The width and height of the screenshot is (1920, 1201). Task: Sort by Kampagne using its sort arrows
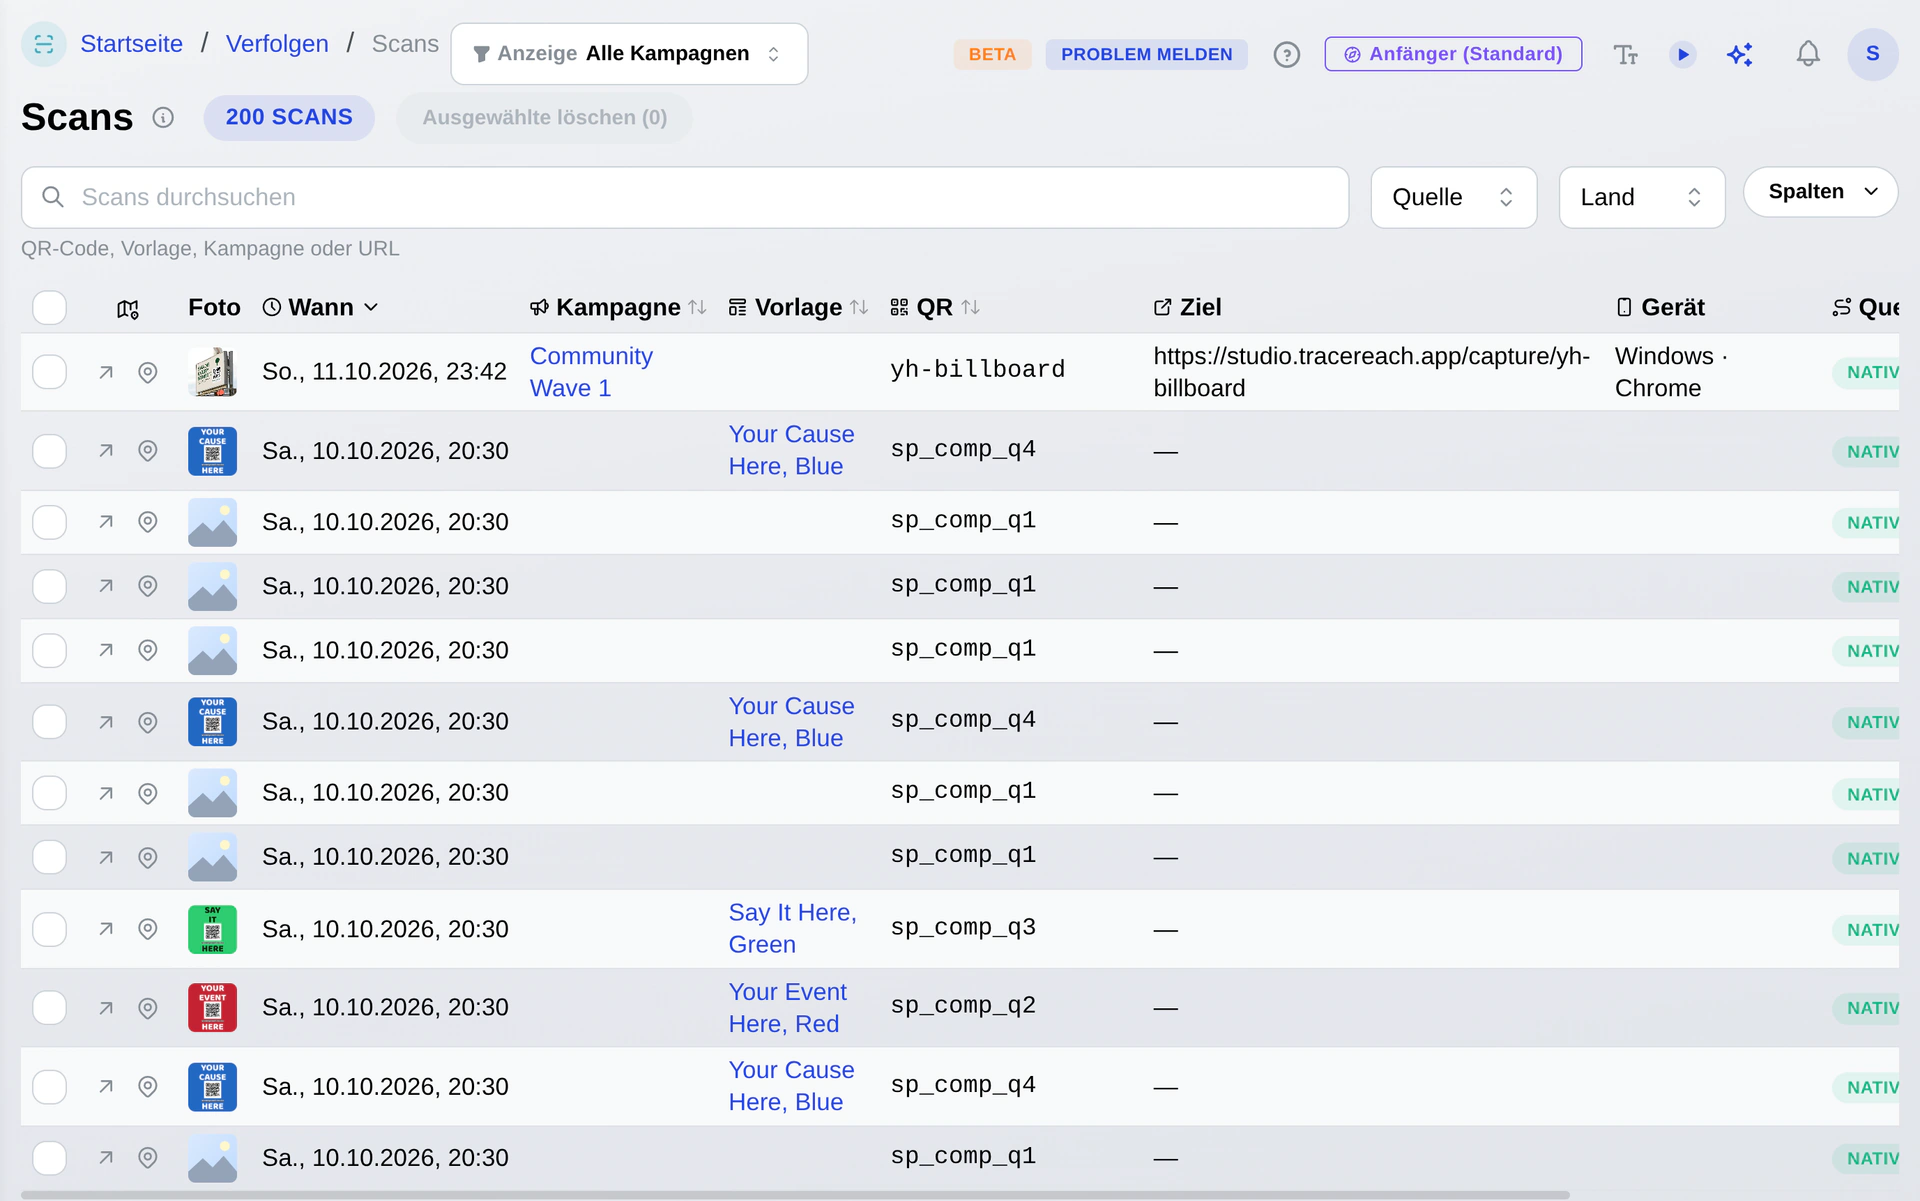pyautogui.click(x=698, y=308)
